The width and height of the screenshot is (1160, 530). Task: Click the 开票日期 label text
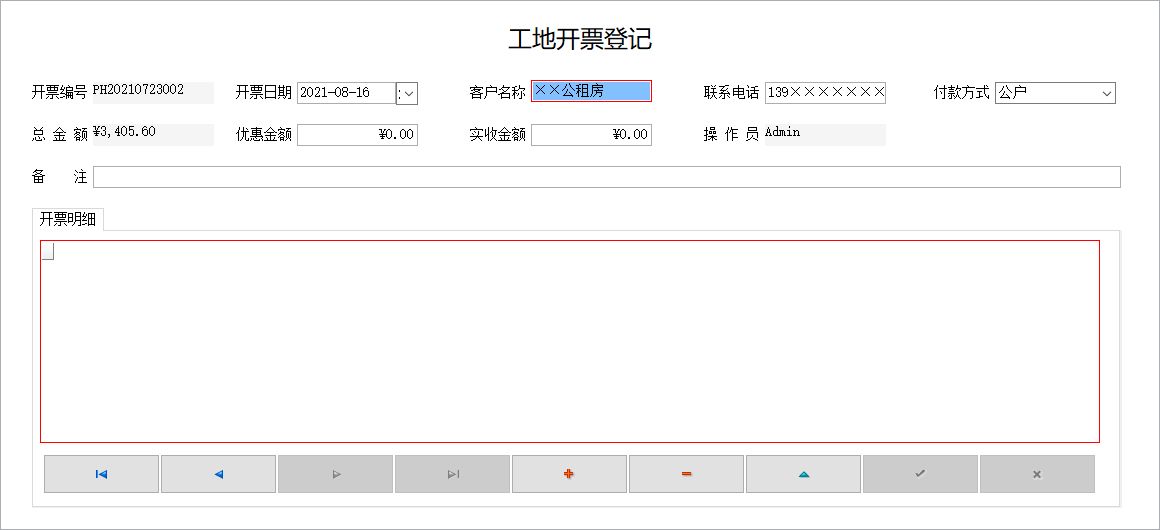click(263, 93)
